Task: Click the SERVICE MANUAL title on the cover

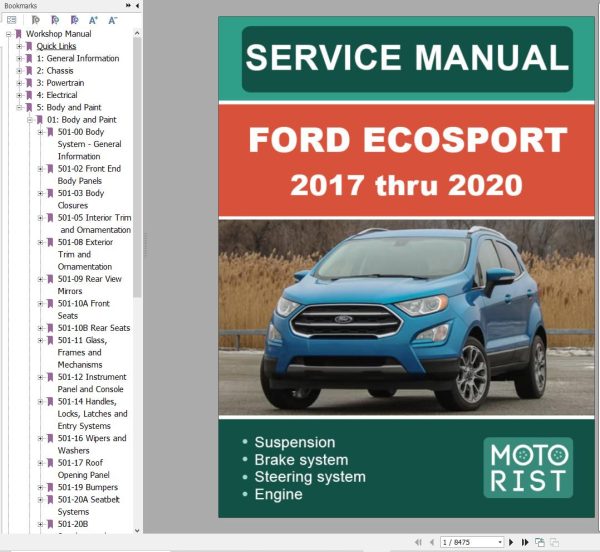Action: tap(407, 58)
